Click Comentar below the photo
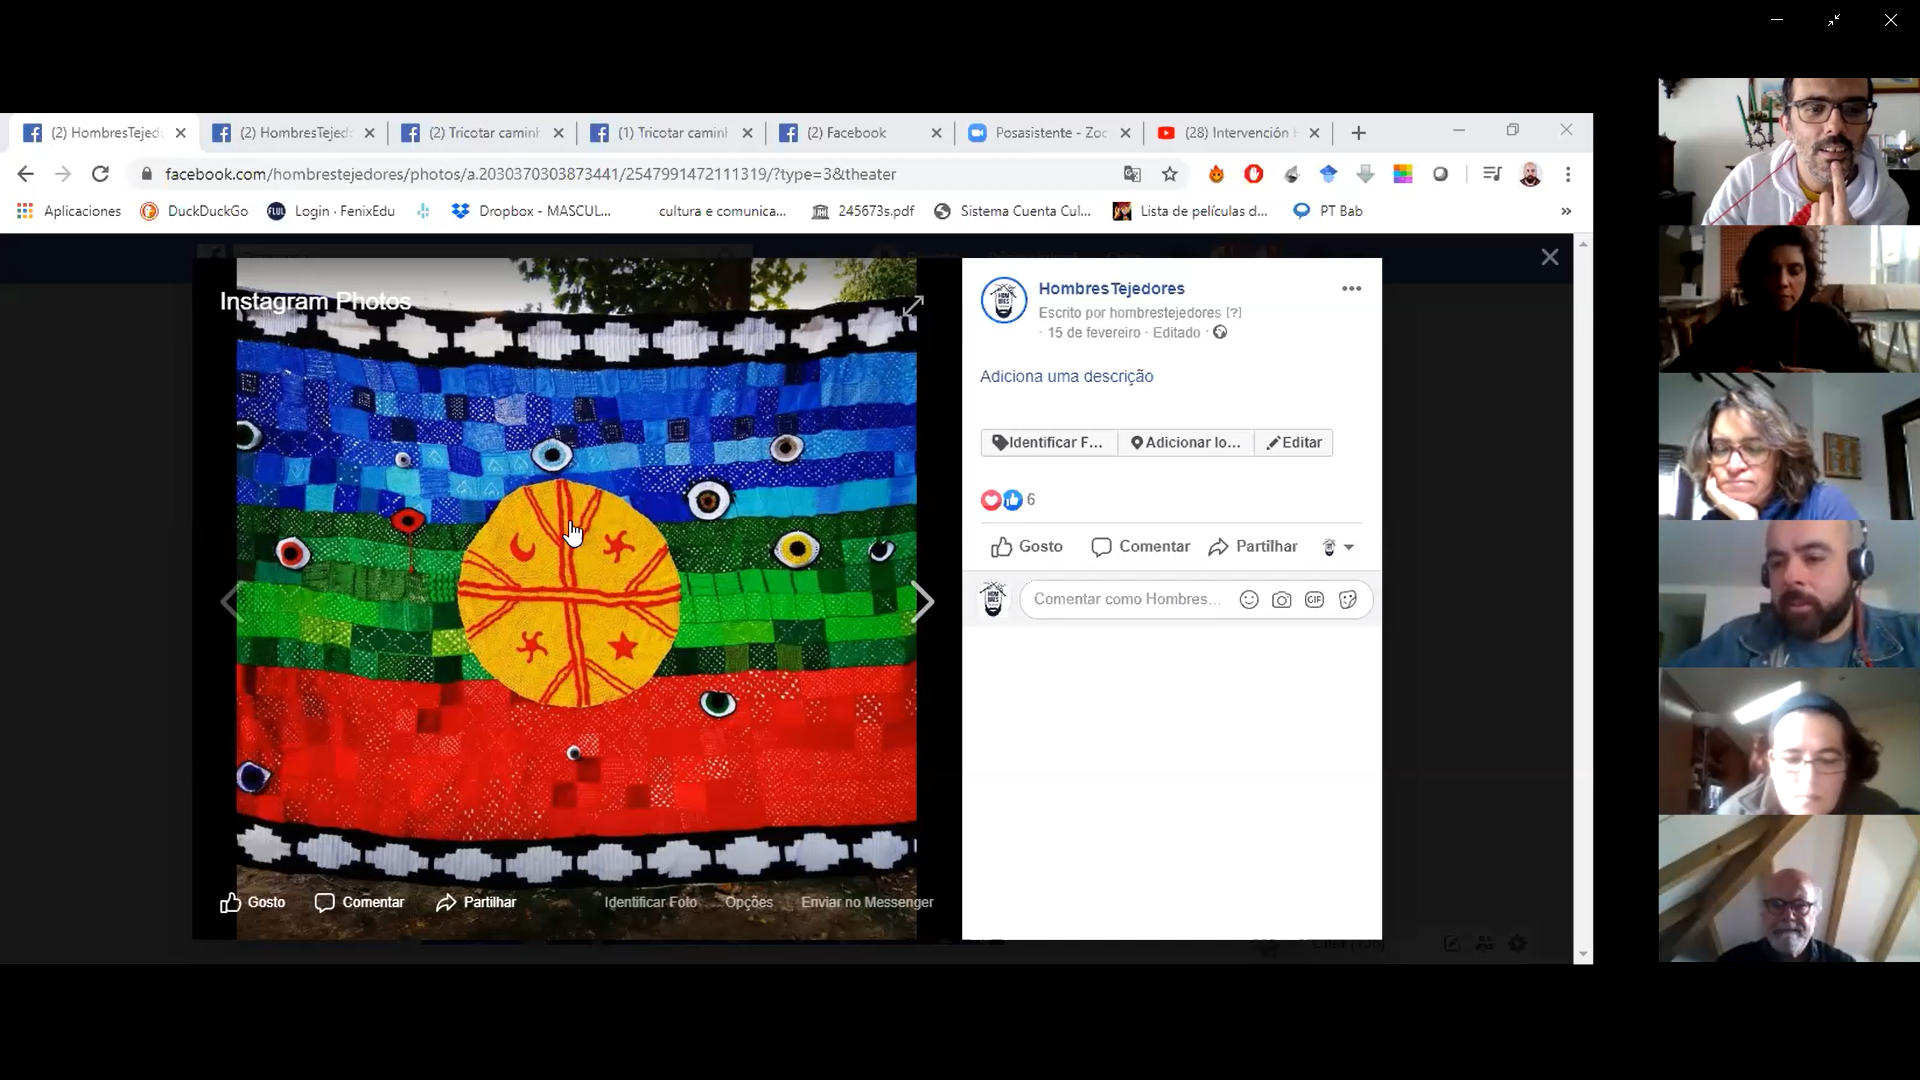 [x=359, y=902]
